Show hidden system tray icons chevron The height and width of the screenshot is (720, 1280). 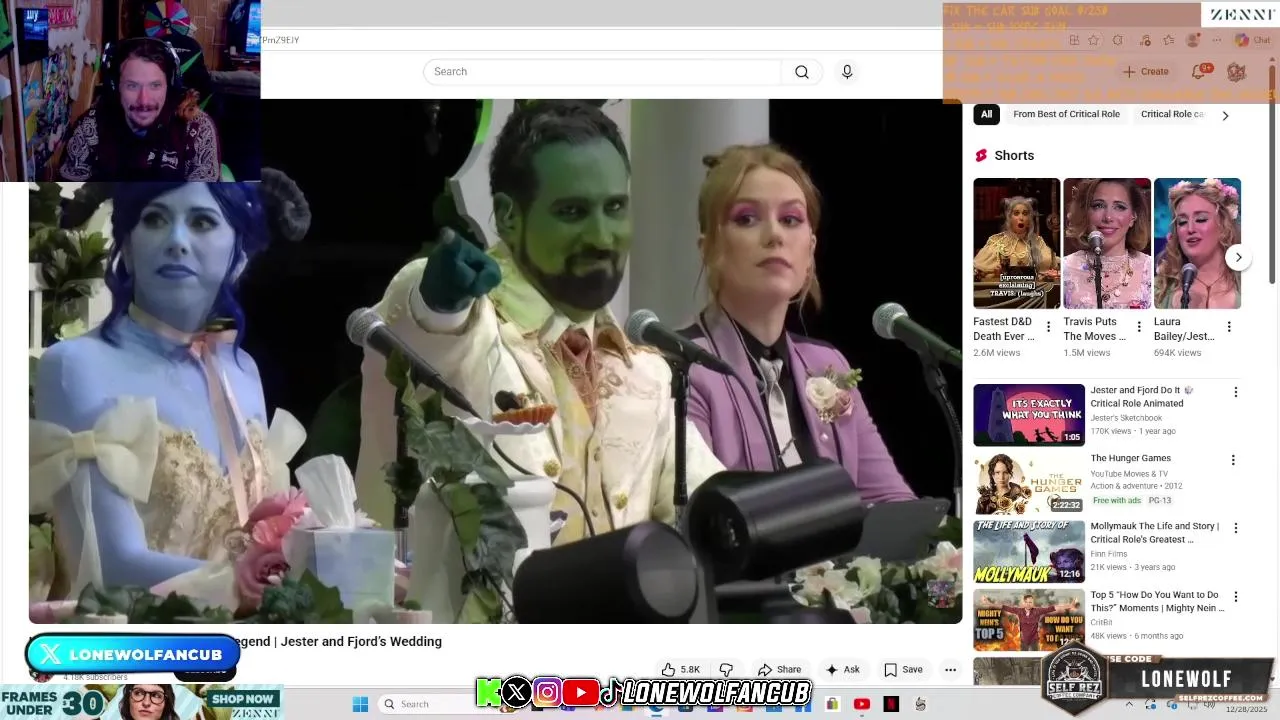point(1129,704)
